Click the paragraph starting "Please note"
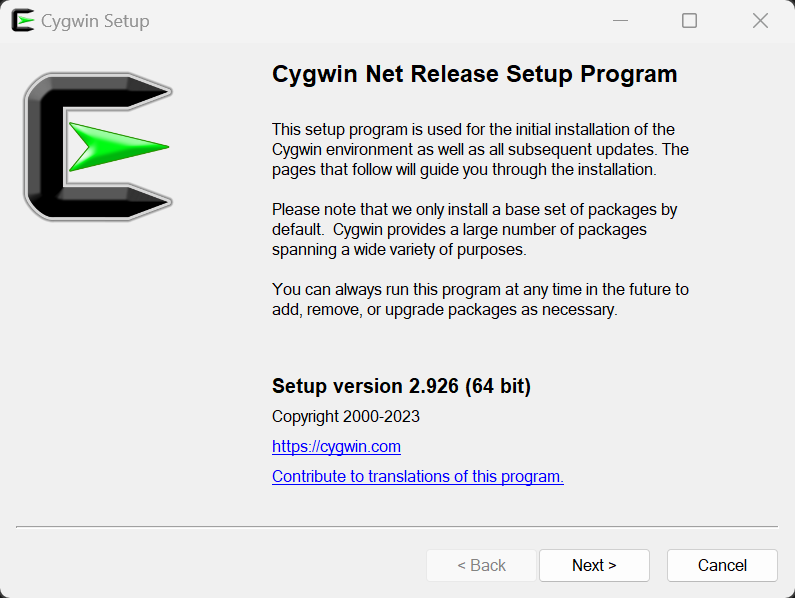This screenshot has height=598, width=795. tap(474, 229)
